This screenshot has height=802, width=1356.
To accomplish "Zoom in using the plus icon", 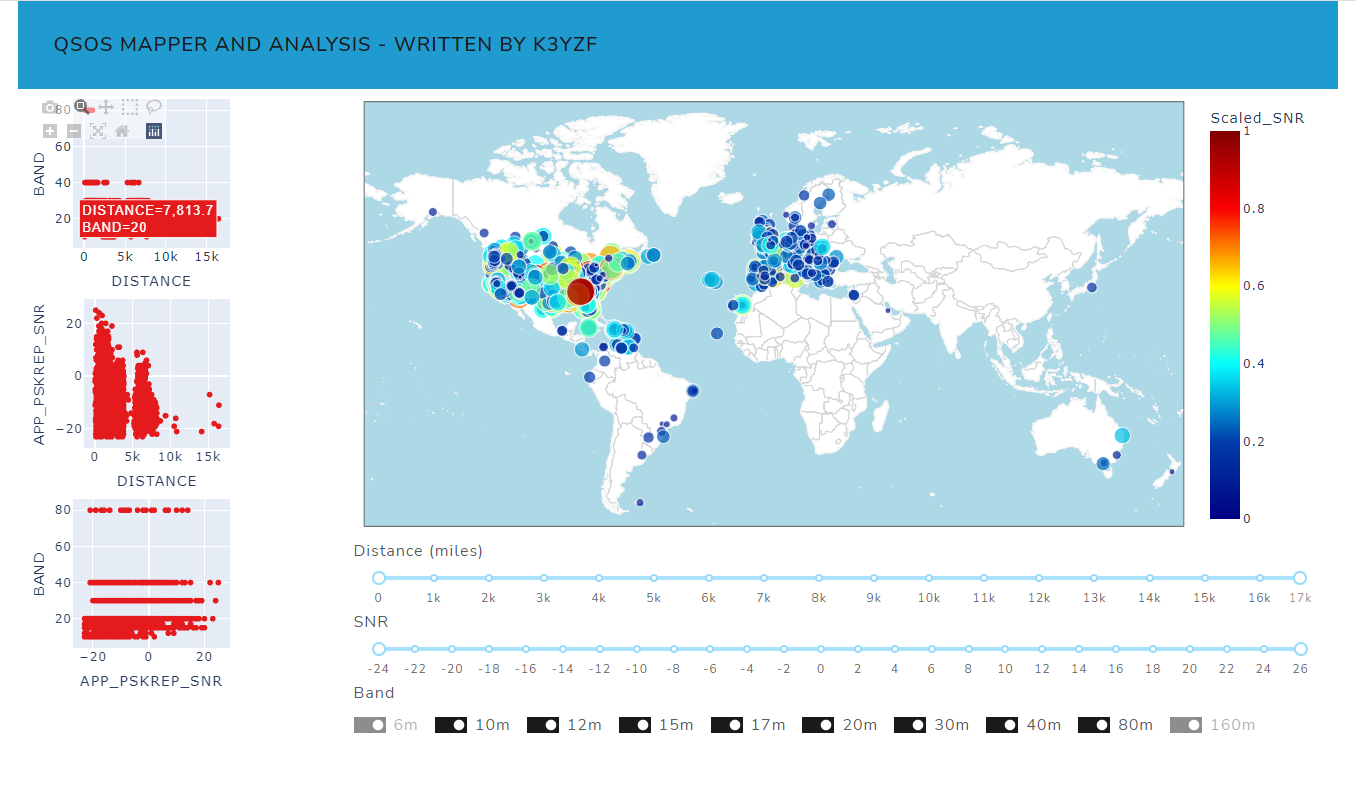I will tap(49, 131).
